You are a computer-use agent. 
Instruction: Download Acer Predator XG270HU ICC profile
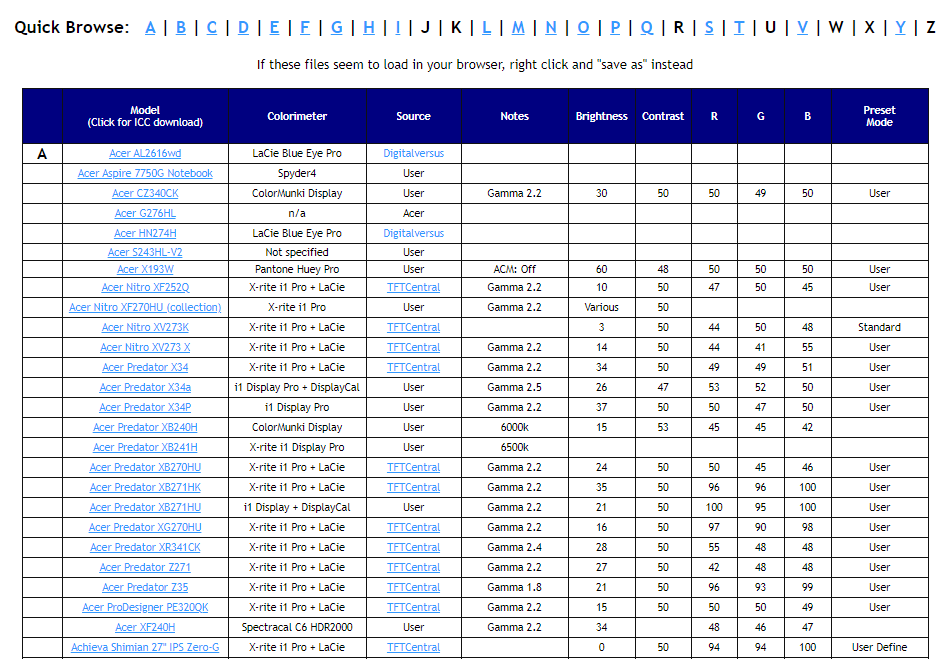145,527
